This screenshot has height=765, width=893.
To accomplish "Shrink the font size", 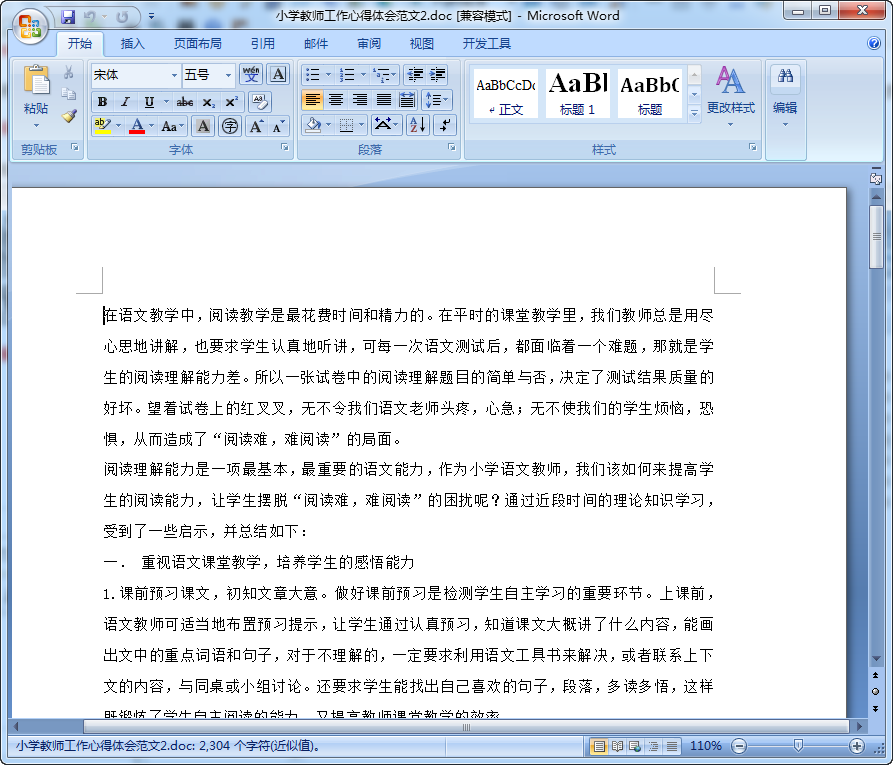I will click(278, 126).
